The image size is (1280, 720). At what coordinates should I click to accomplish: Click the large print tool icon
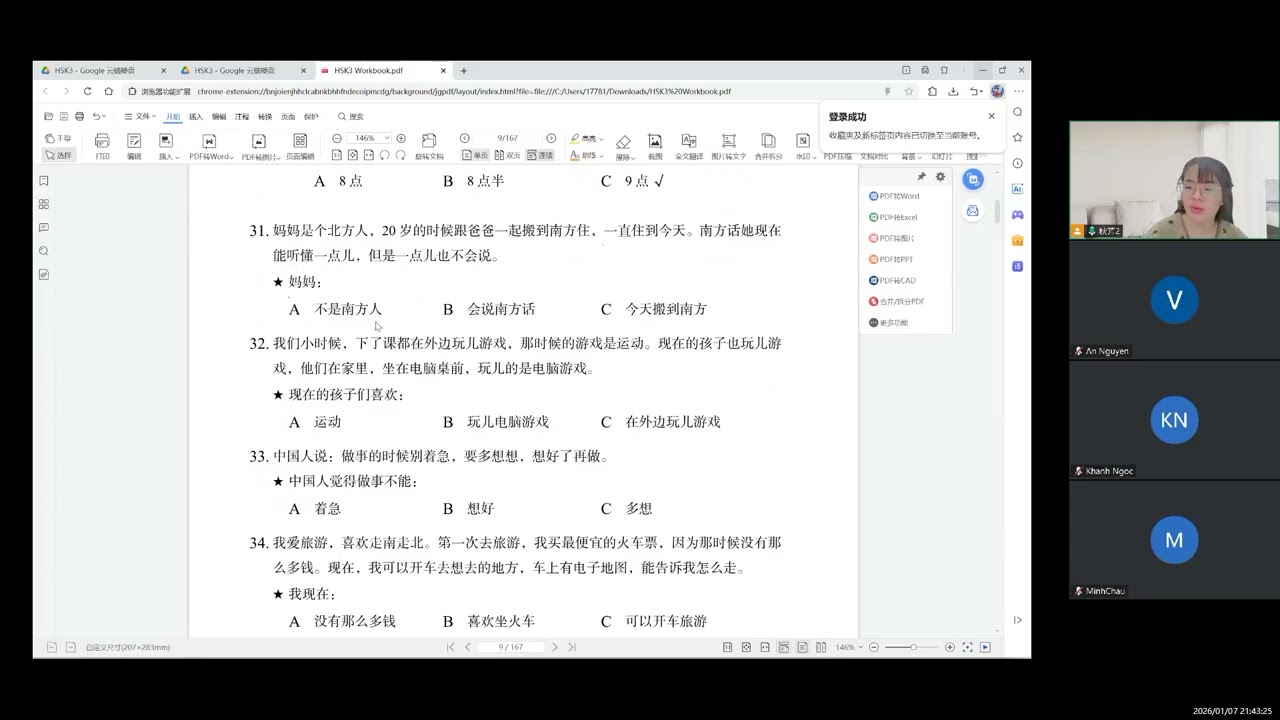click(x=102, y=145)
